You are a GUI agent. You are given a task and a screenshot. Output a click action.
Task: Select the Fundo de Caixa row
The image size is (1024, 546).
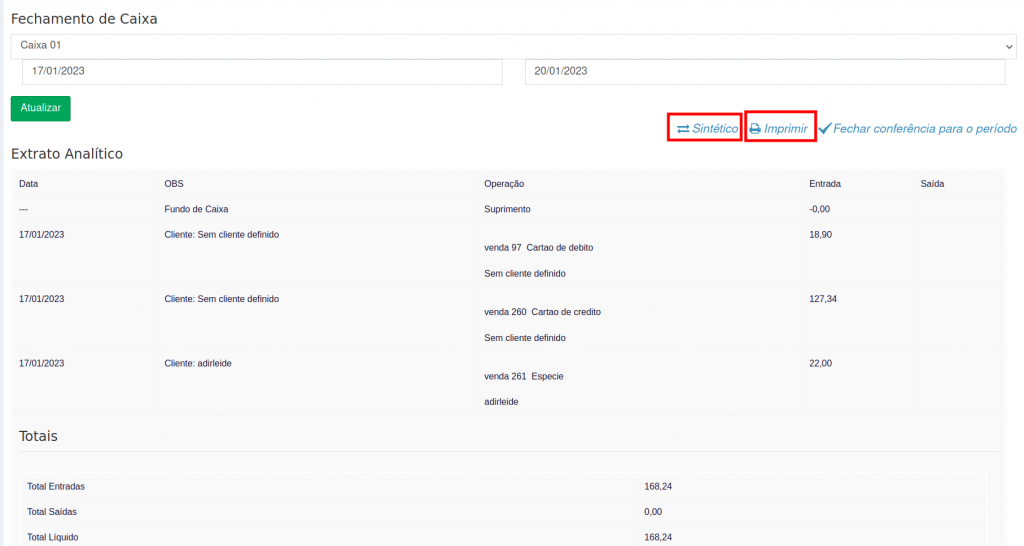(x=196, y=209)
